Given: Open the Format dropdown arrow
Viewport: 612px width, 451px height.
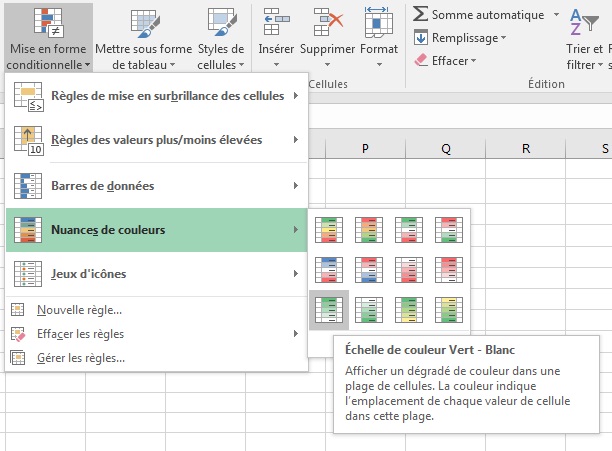Looking at the screenshot, I should tap(379, 64).
